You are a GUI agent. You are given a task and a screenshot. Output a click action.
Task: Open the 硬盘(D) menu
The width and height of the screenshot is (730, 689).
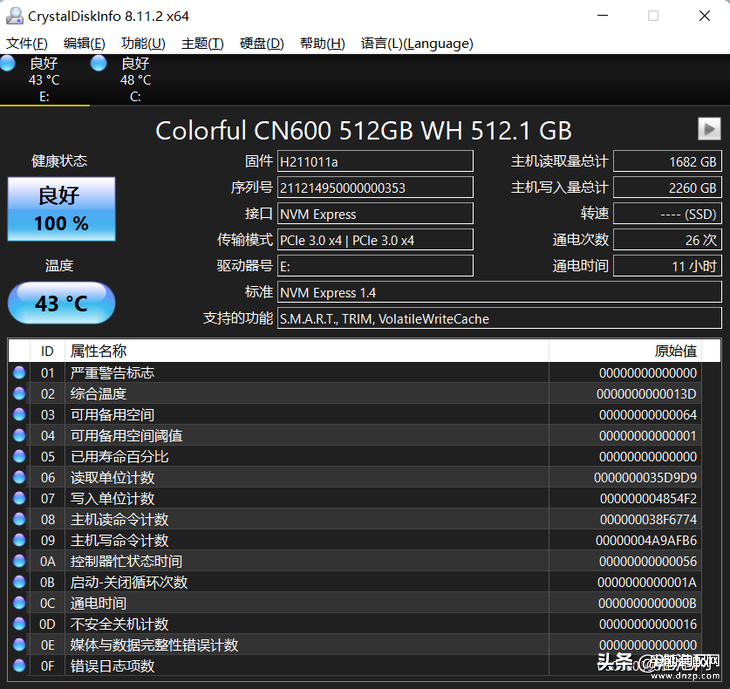pos(262,43)
